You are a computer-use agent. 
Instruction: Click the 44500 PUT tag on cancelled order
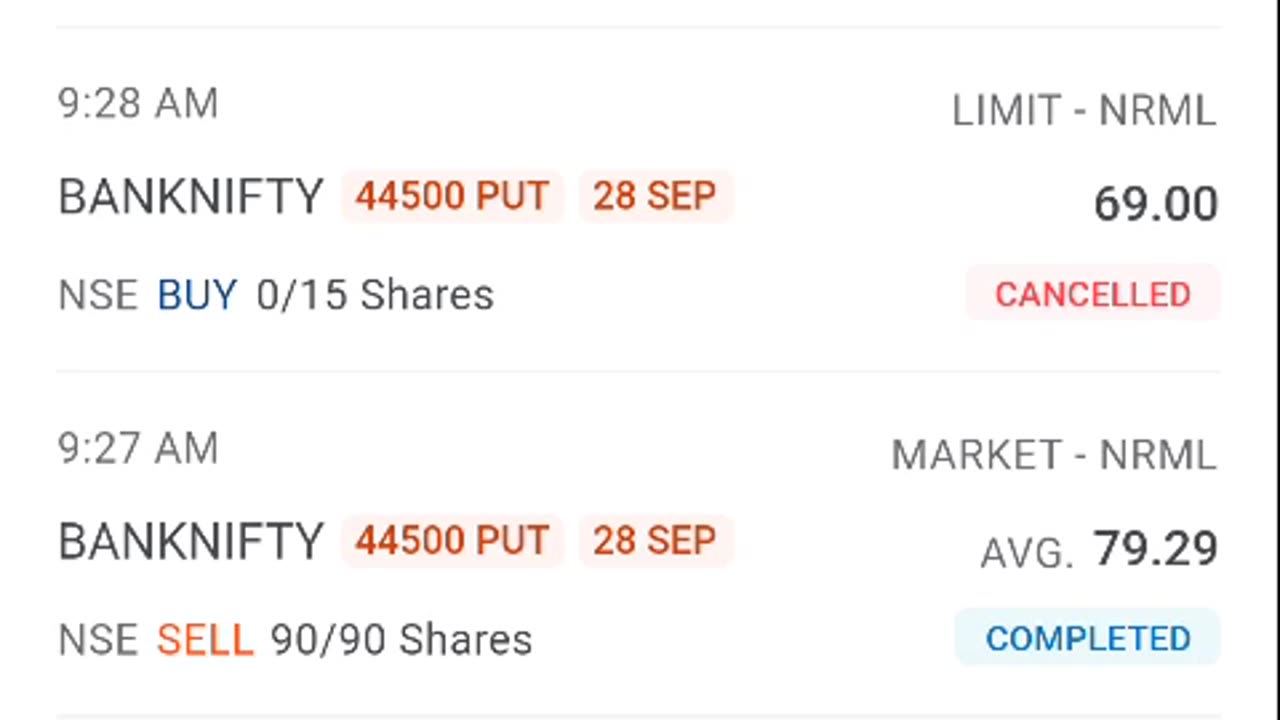[452, 196]
